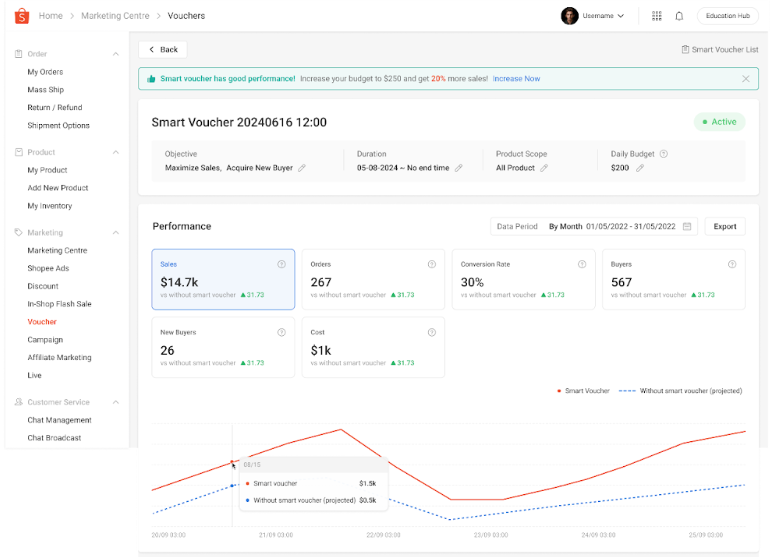Open Live in sidebar
This screenshot has width=774, height=557.
tap(35, 375)
